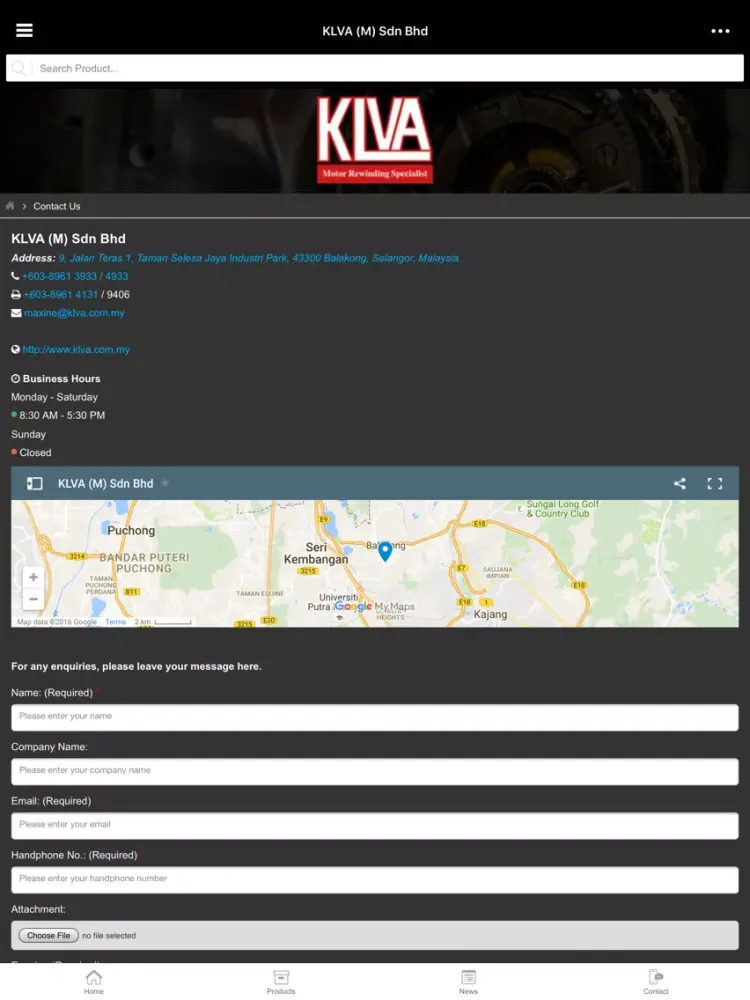Open the hamburger menu
This screenshot has width=750, height=1000.
click(24, 31)
